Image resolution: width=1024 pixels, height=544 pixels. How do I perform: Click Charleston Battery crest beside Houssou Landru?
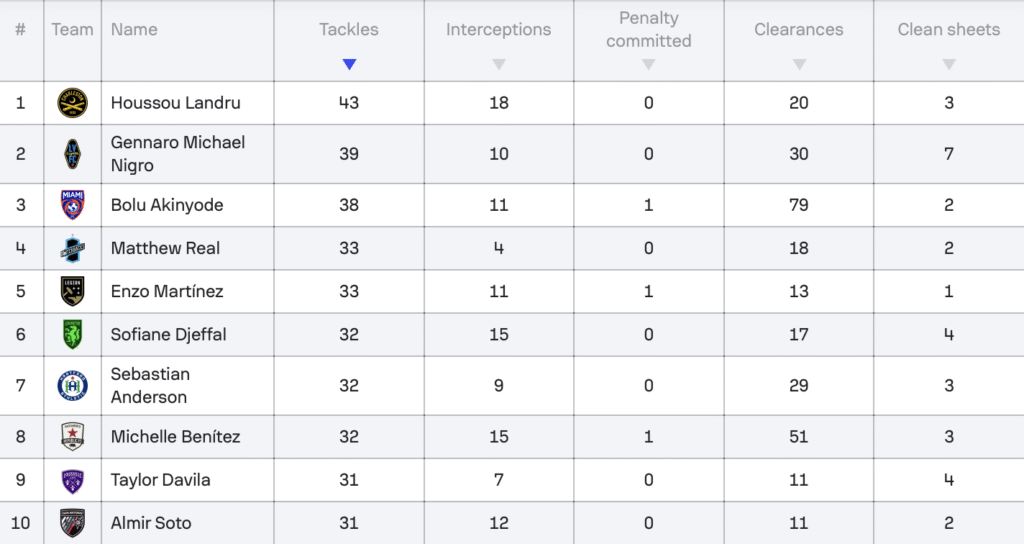pos(72,103)
